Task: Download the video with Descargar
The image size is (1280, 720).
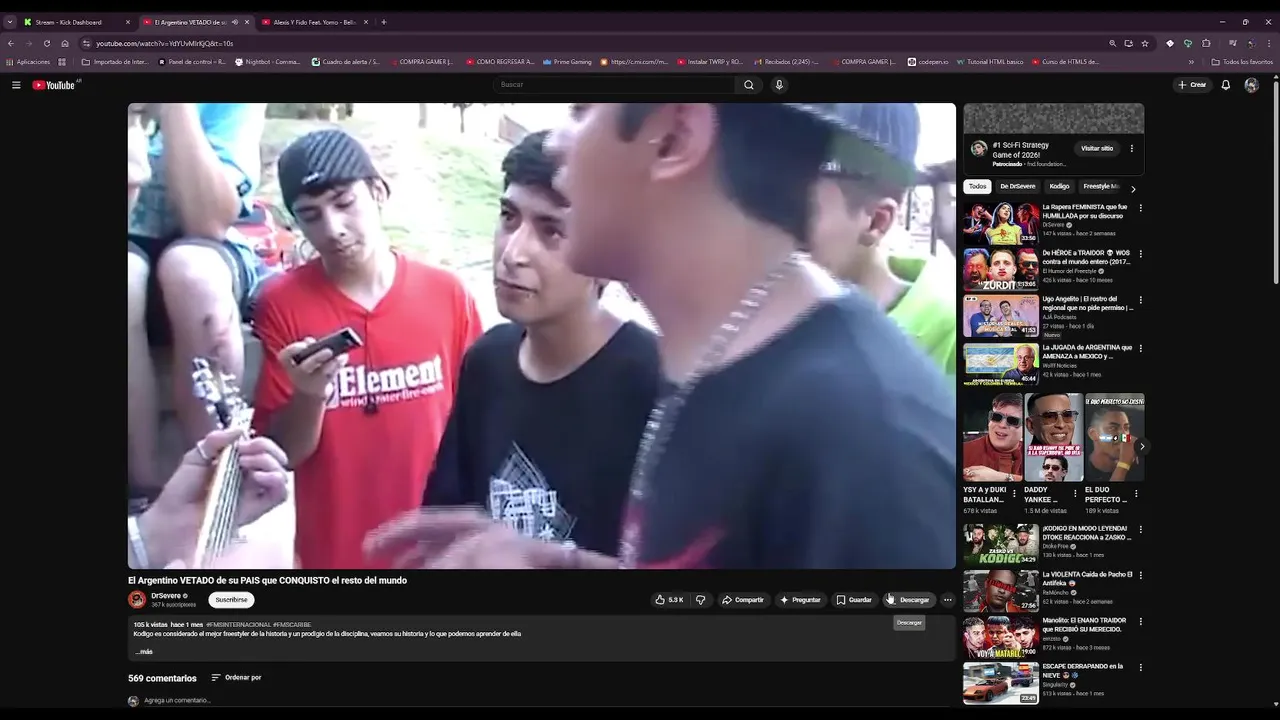Action: point(909,600)
